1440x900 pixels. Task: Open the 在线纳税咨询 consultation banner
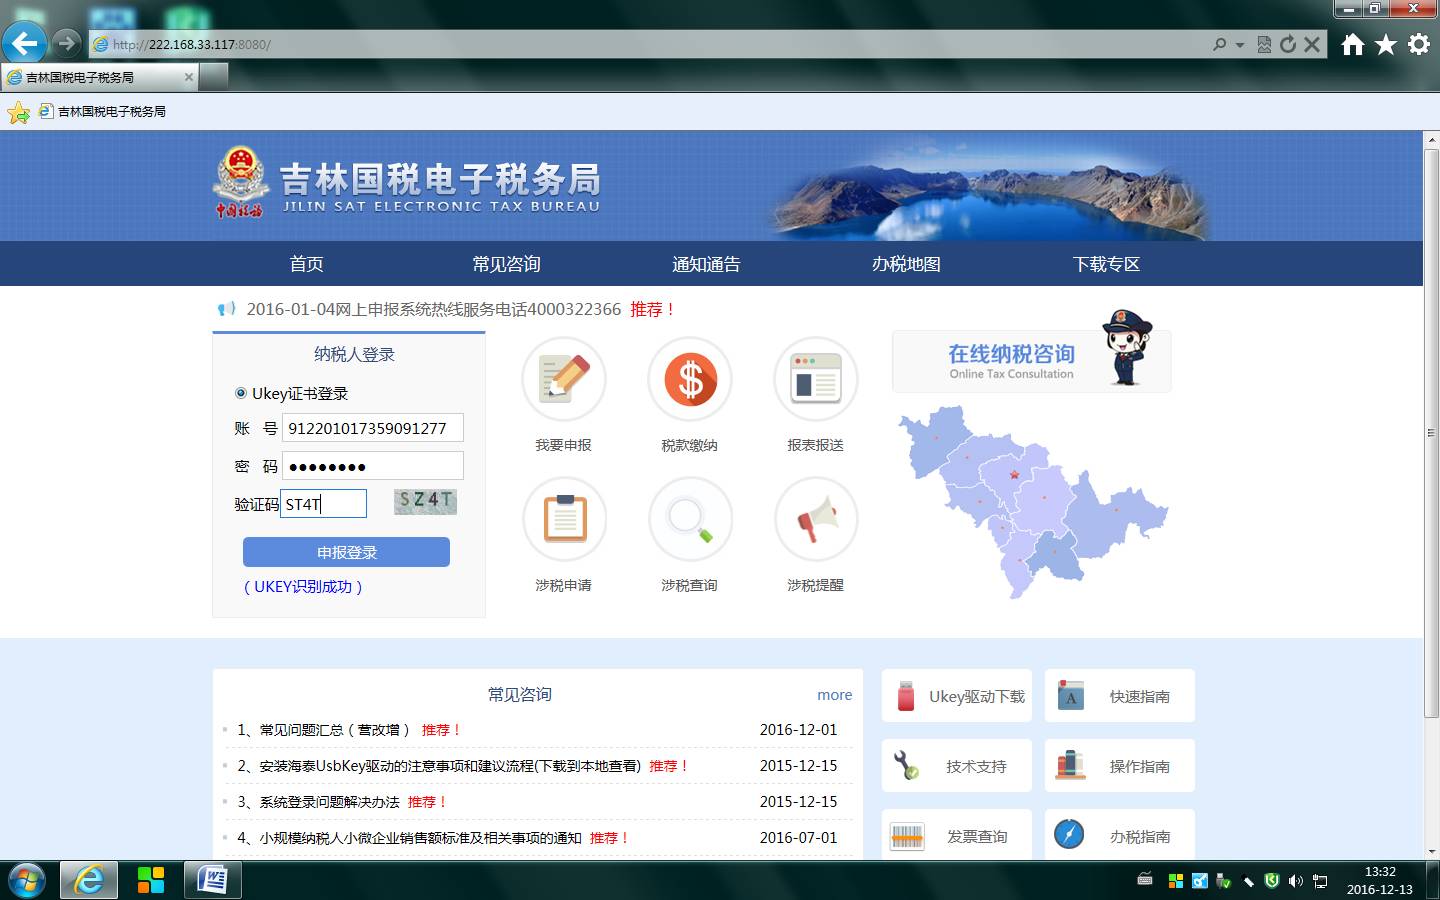coord(1031,361)
